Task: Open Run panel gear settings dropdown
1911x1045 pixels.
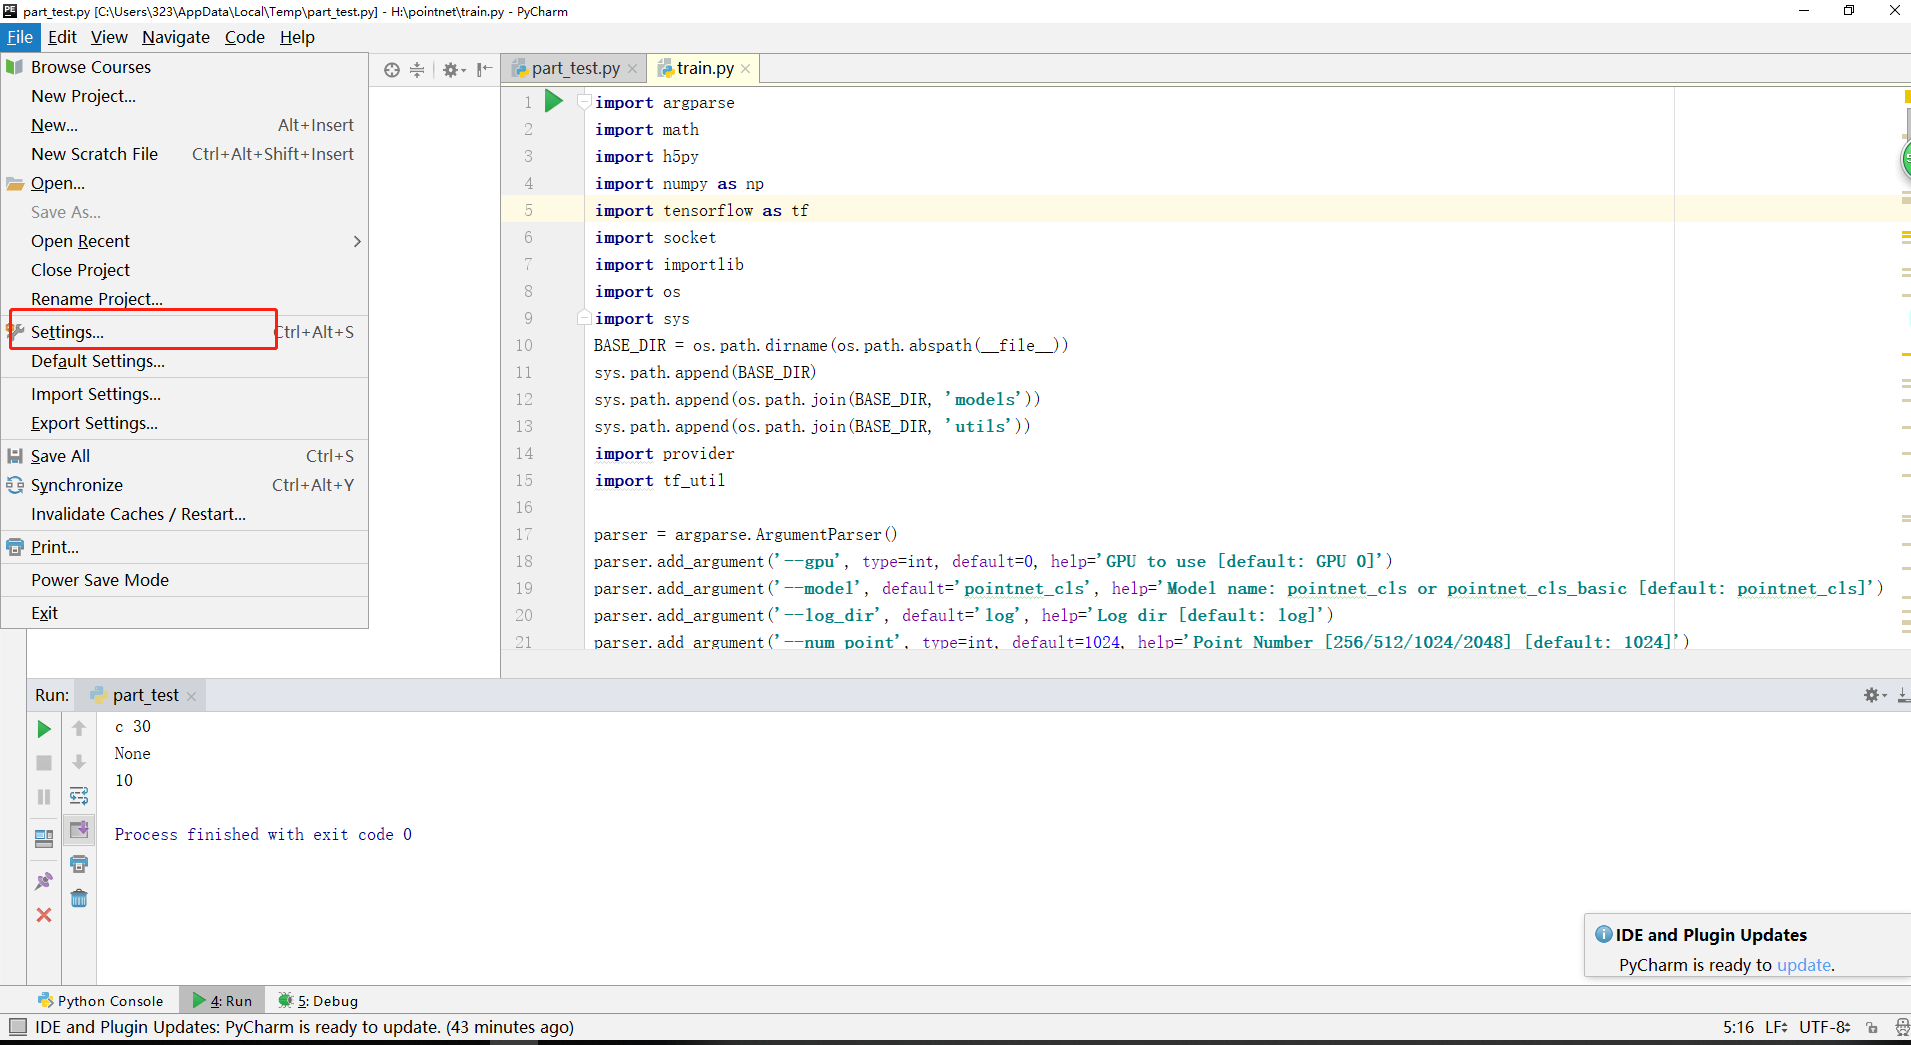Action: (1874, 695)
